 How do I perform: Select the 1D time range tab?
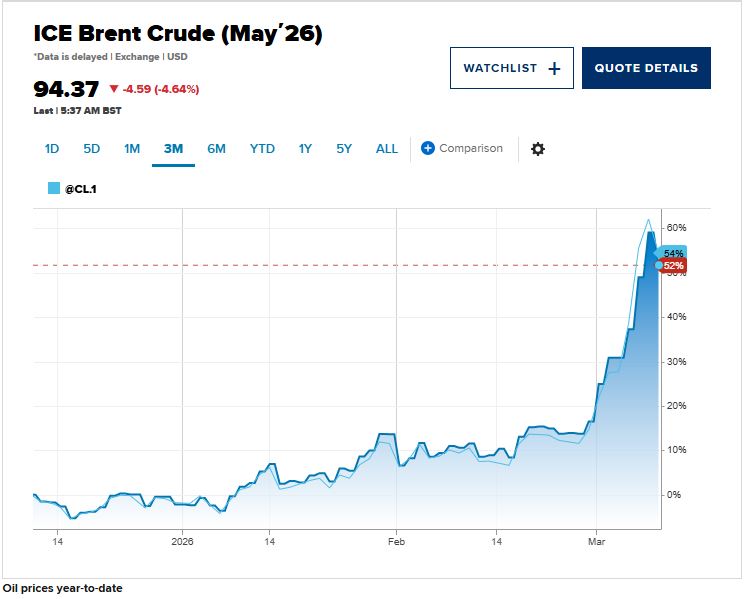[52, 149]
